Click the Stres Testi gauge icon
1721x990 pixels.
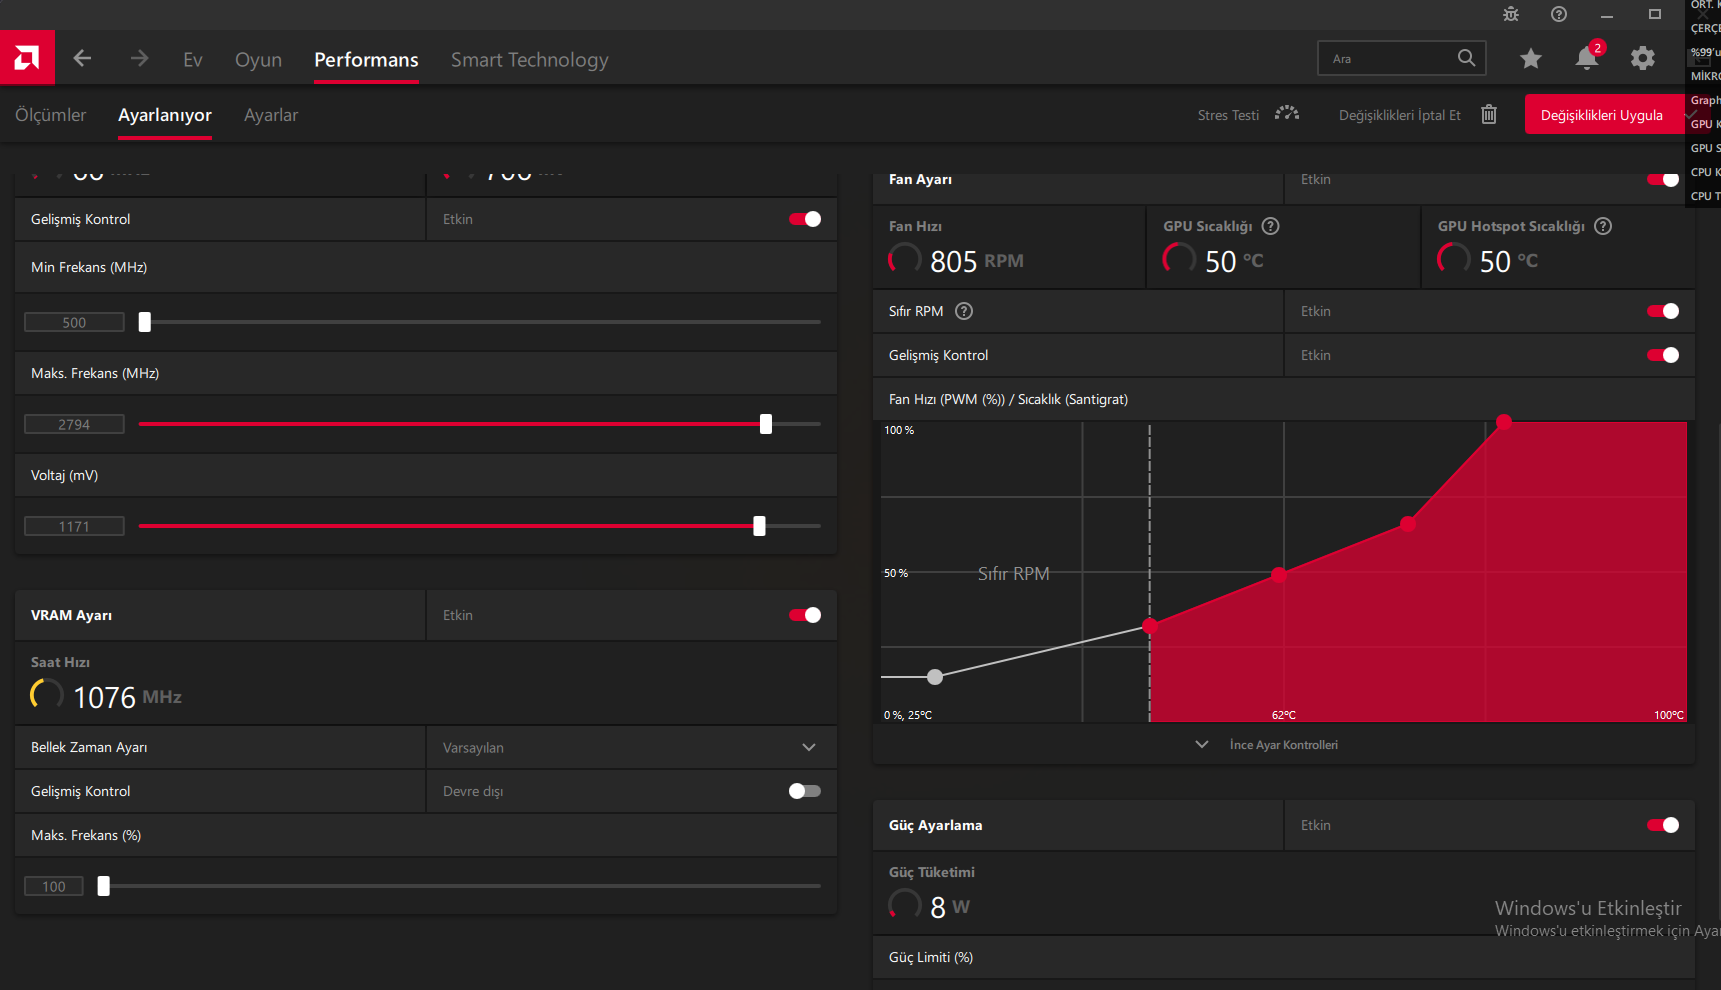click(x=1287, y=114)
